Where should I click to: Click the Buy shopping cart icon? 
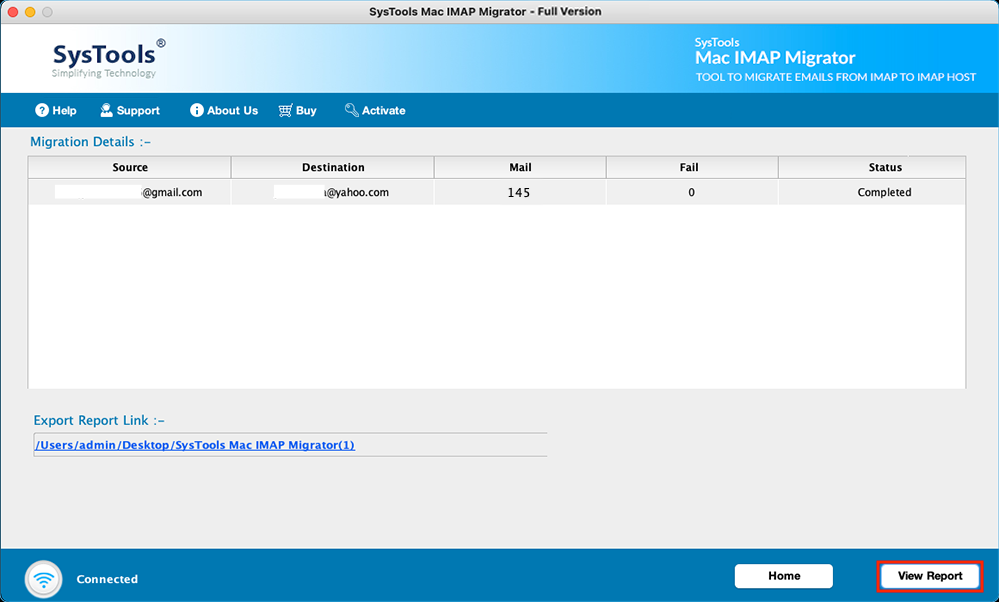click(x=285, y=110)
